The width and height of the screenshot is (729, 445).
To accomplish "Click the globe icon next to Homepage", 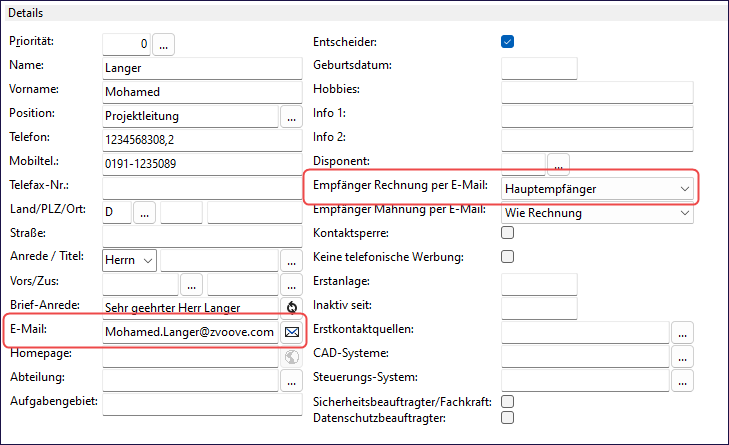I will coord(292,357).
